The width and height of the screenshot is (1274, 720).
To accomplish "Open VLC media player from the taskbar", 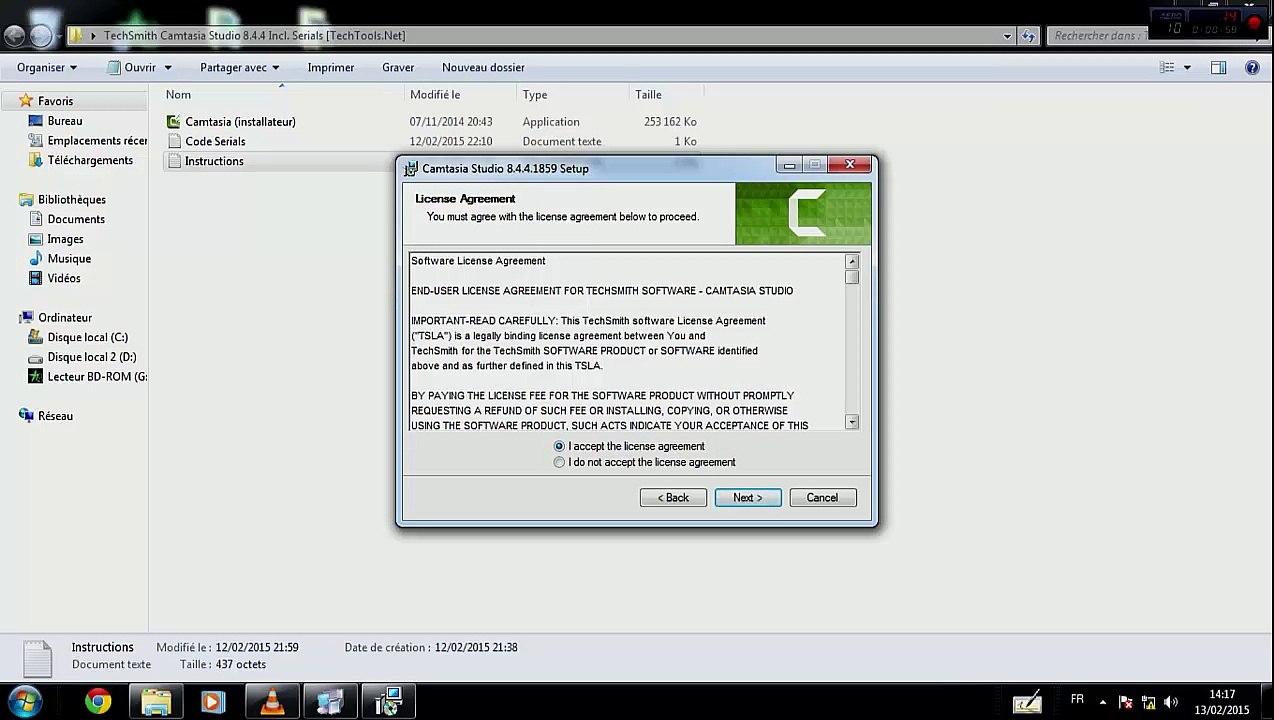I will point(271,702).
